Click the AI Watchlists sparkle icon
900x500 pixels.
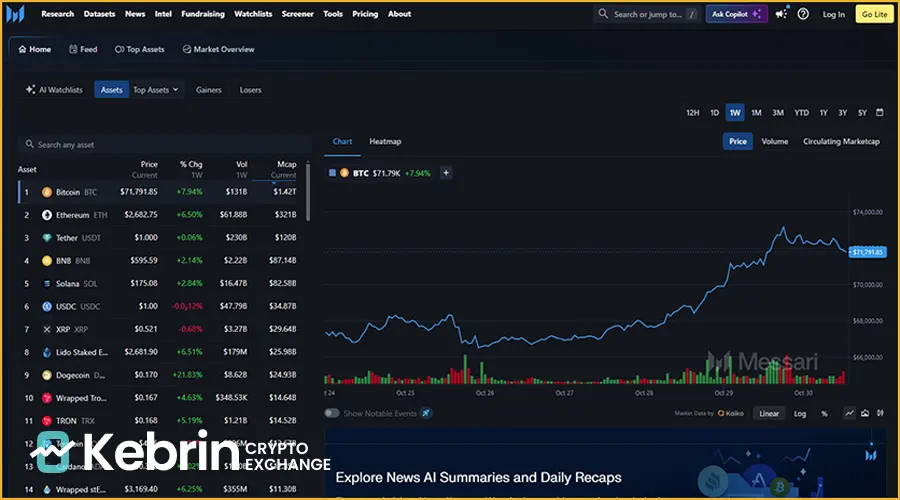(30, 90)
